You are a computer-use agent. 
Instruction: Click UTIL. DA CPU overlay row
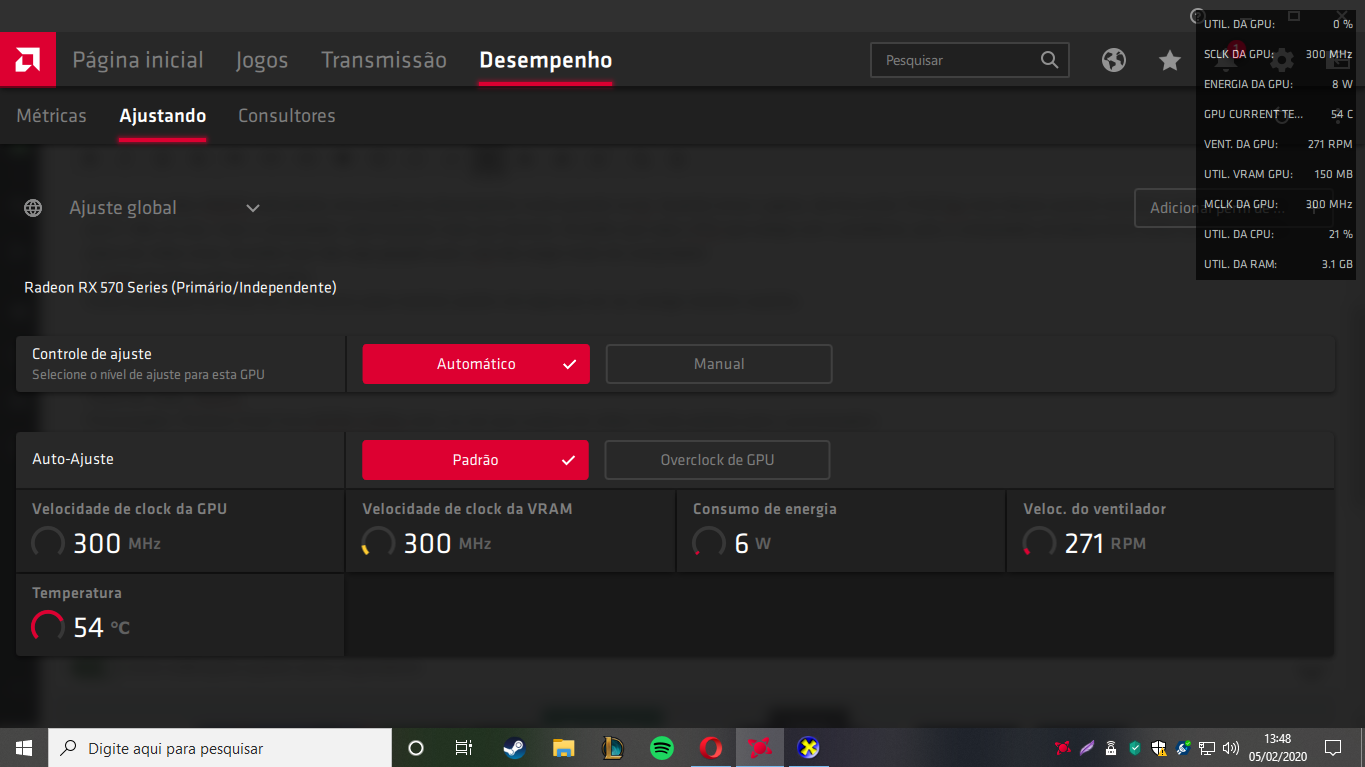coord(1278,234)
